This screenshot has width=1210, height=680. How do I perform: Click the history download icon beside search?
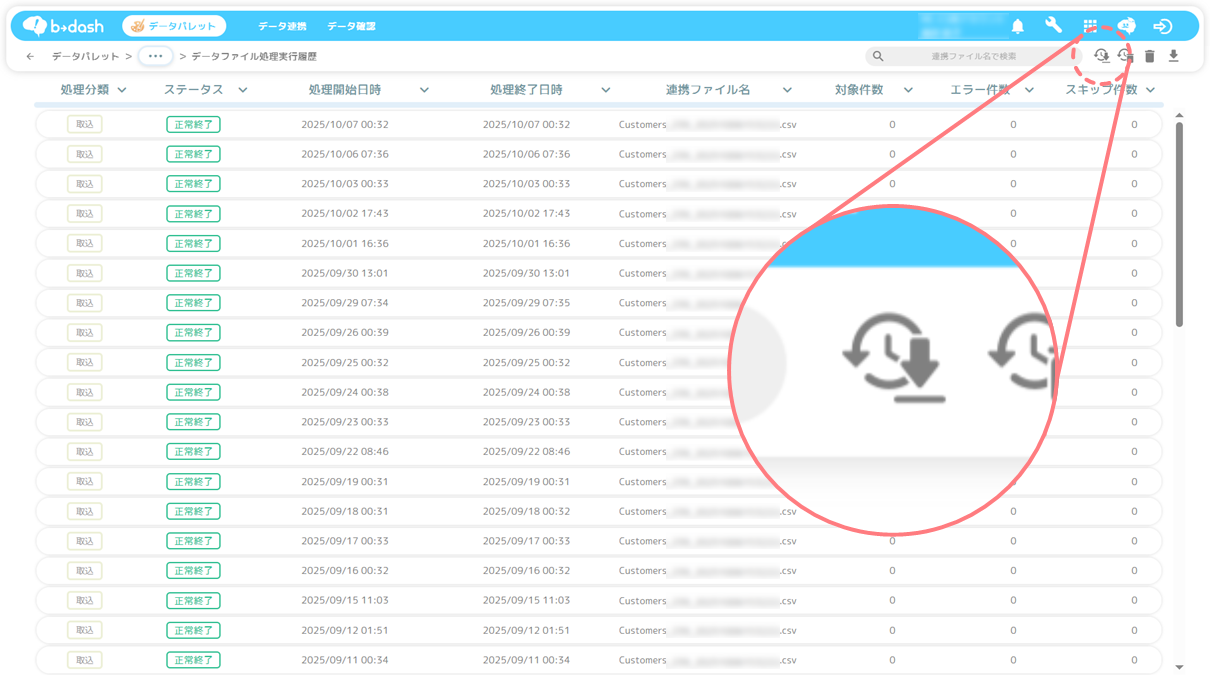[x=1101, y=56]
